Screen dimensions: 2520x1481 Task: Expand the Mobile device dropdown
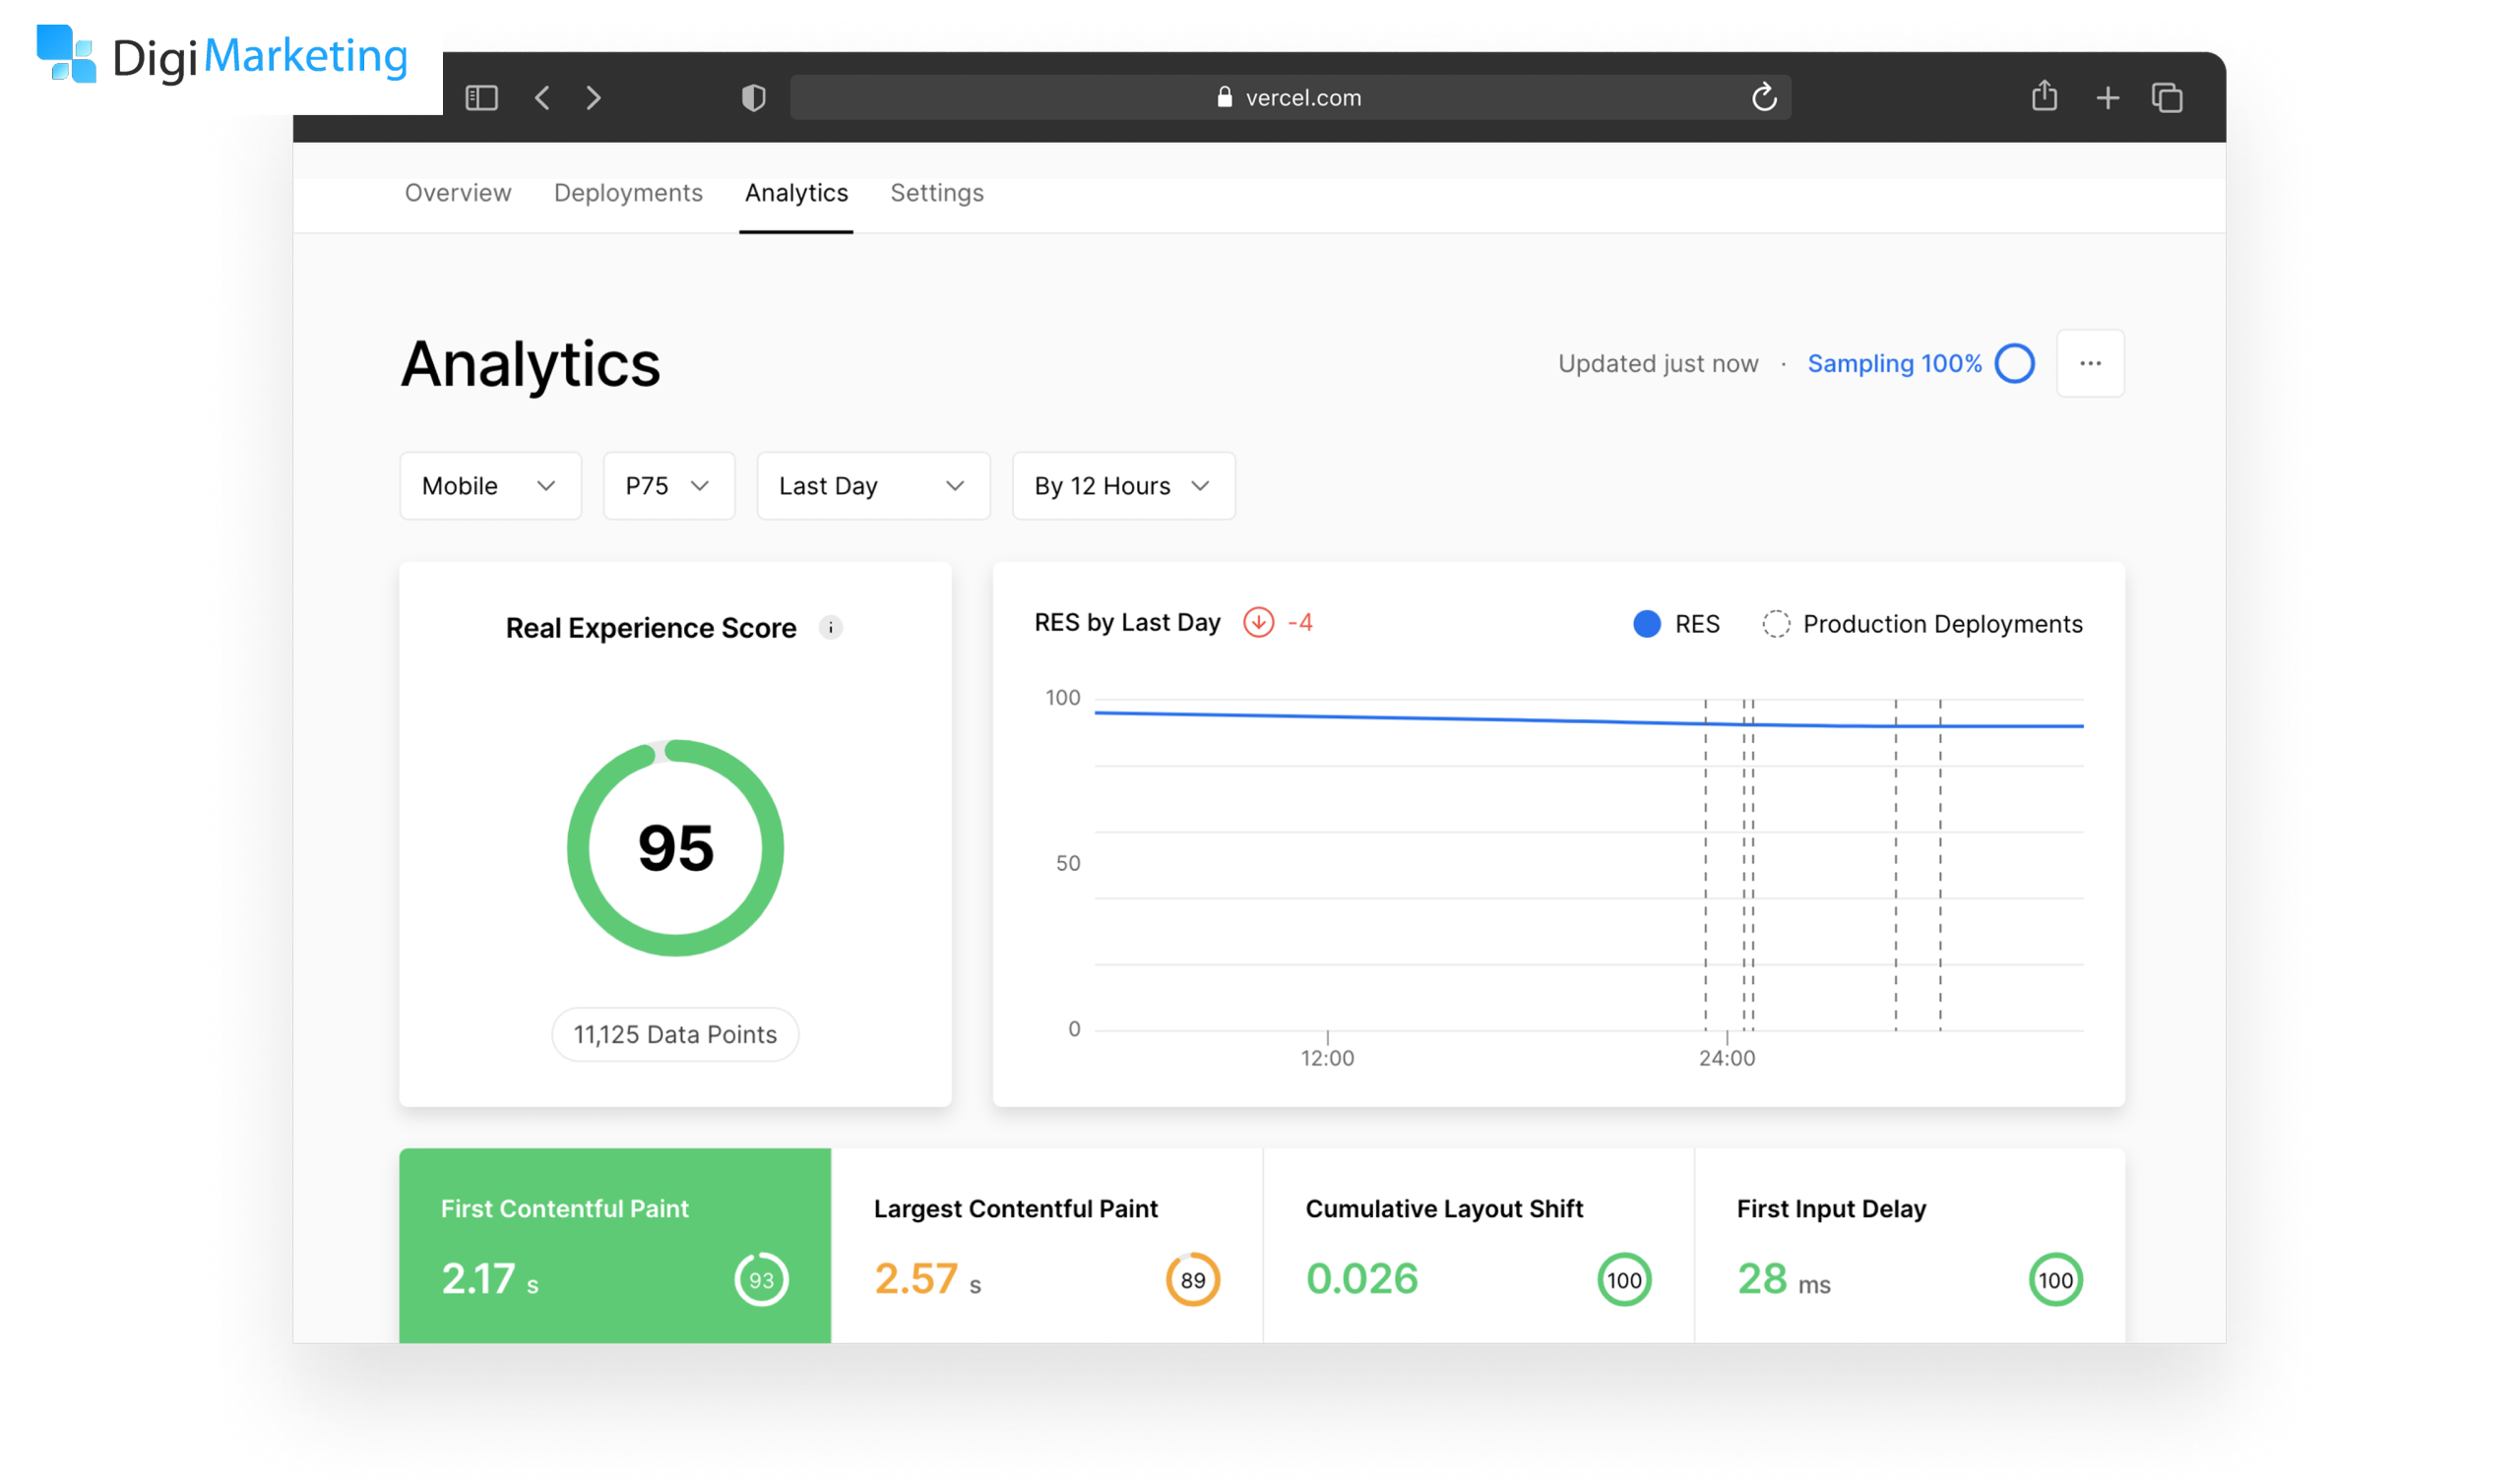pos(490,486)
